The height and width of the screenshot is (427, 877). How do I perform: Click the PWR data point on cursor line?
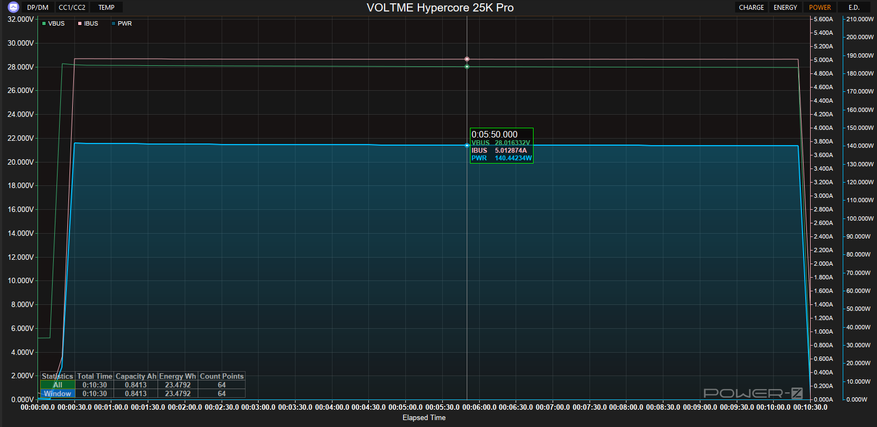coord(467,146)
